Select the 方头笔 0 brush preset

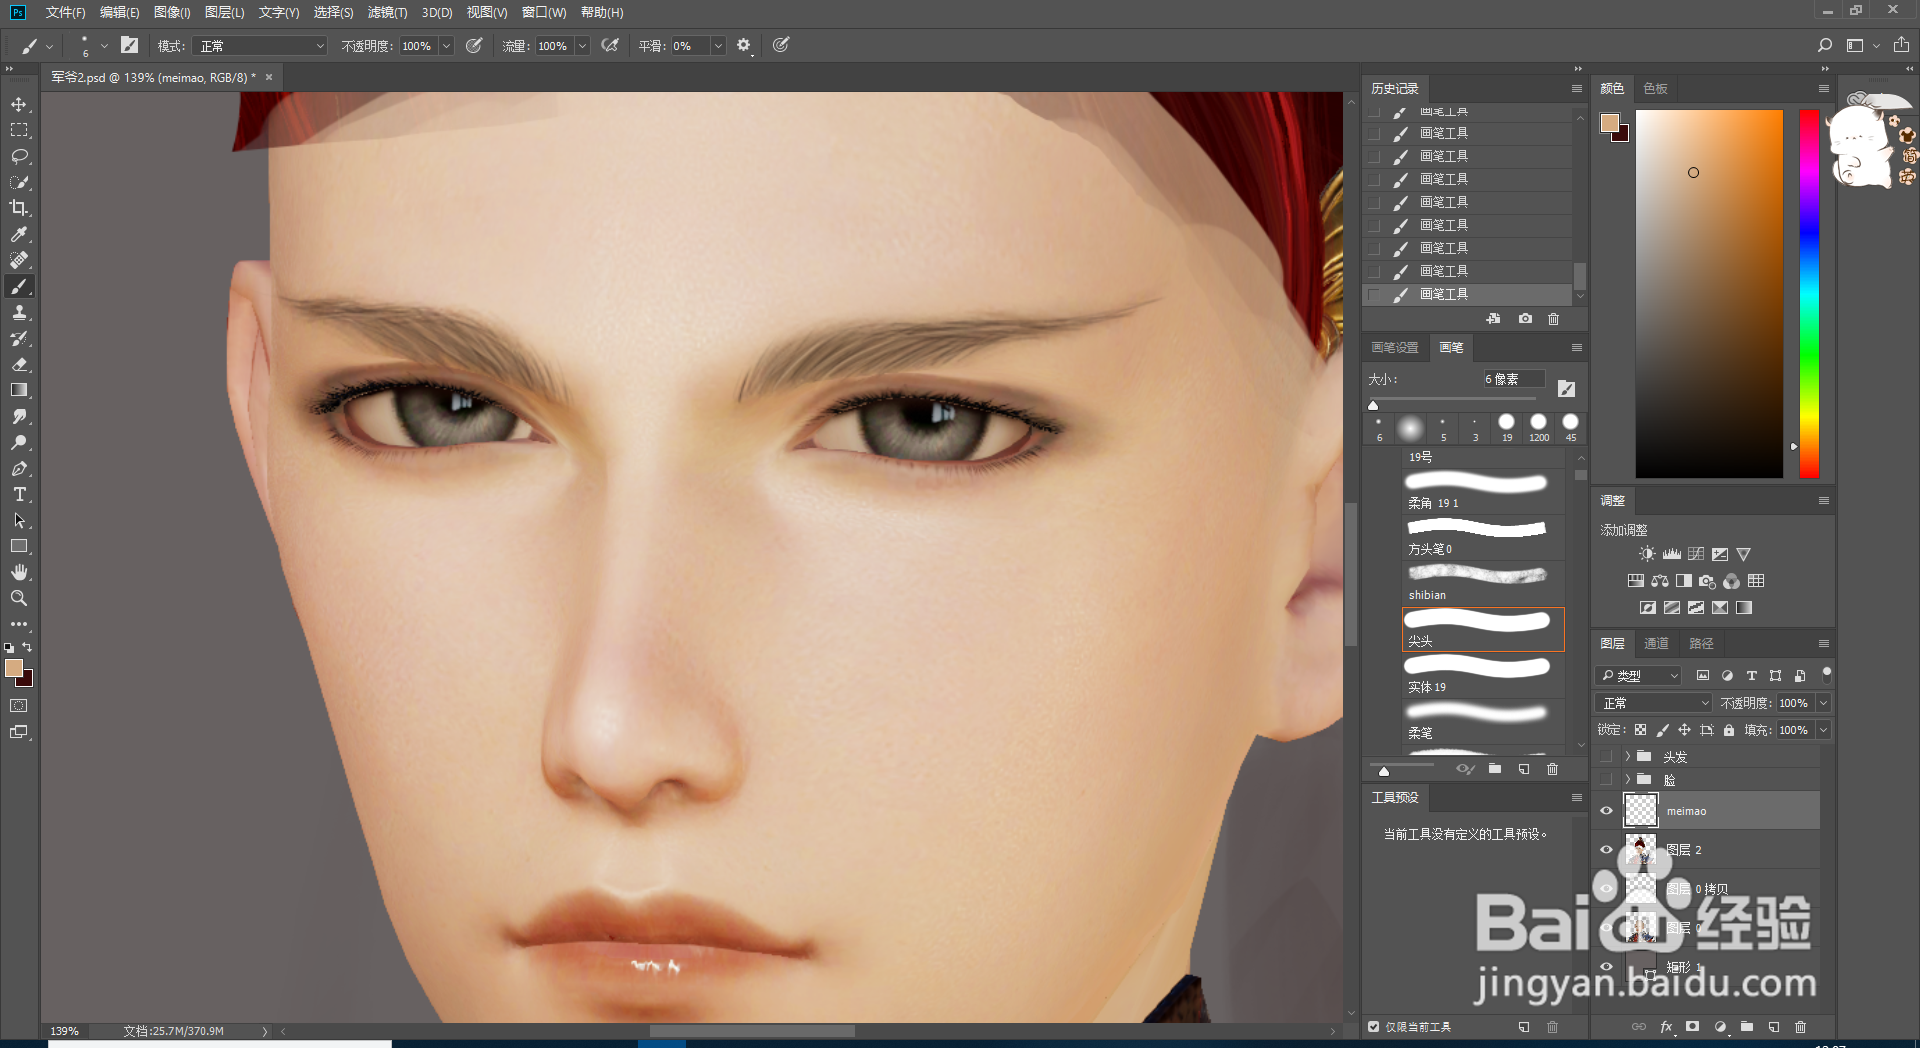(x=1483, y=537)
